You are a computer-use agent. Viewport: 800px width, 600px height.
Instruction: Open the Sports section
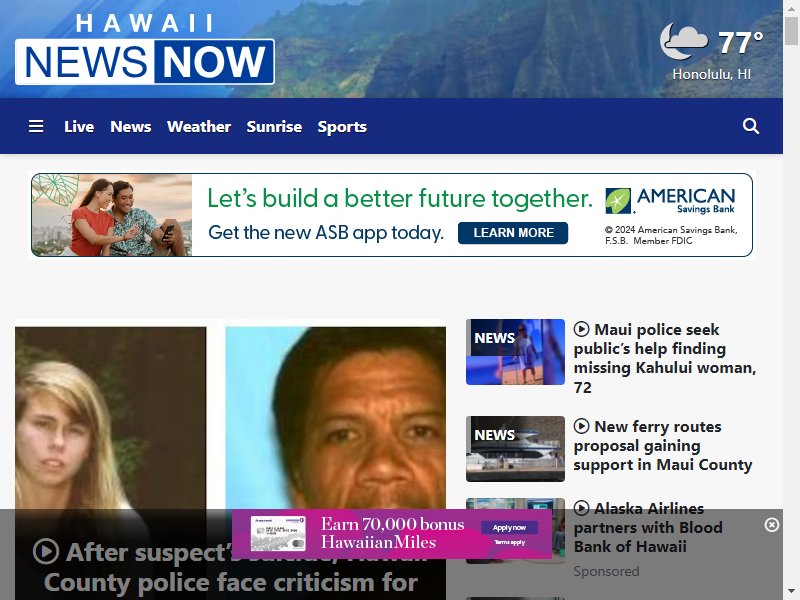tap(342, 127)
